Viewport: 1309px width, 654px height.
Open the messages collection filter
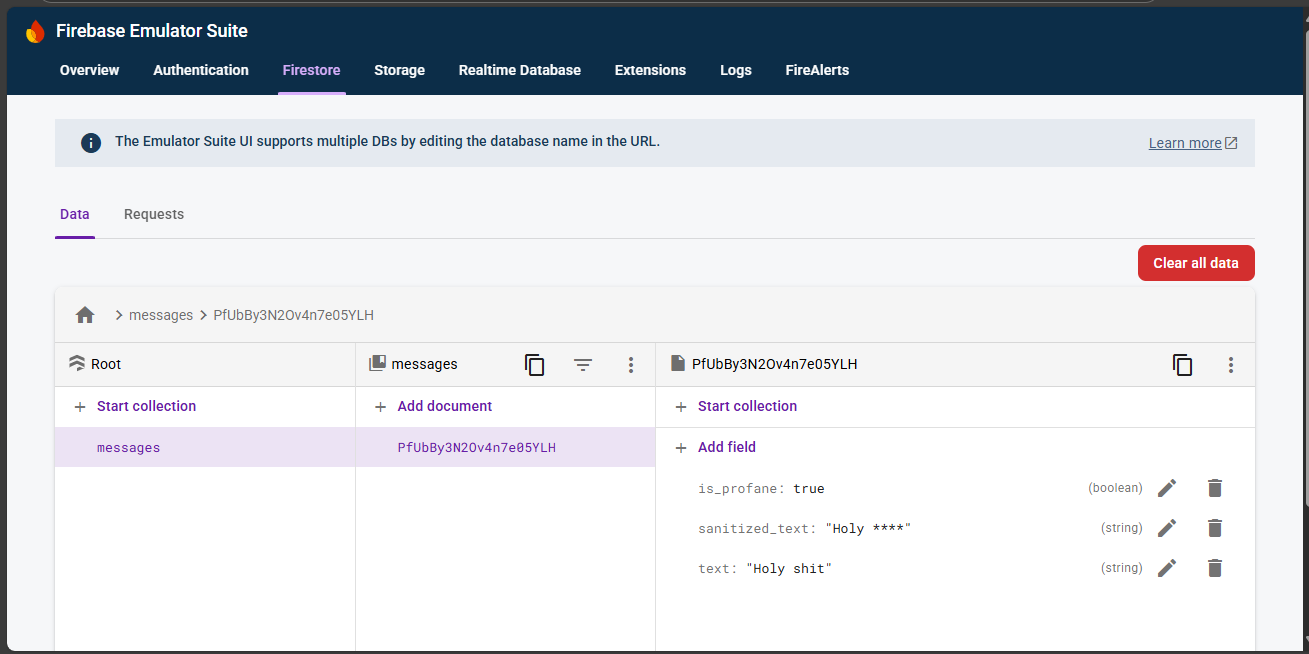(x=583, y=365)
